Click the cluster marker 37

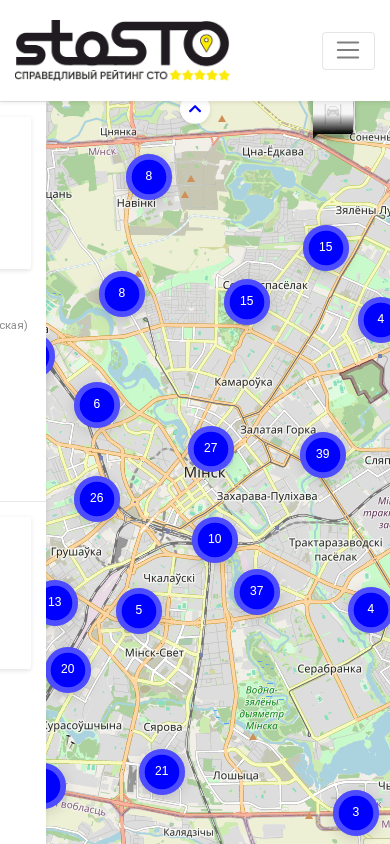pyautogui.click(x=257, y=592)
